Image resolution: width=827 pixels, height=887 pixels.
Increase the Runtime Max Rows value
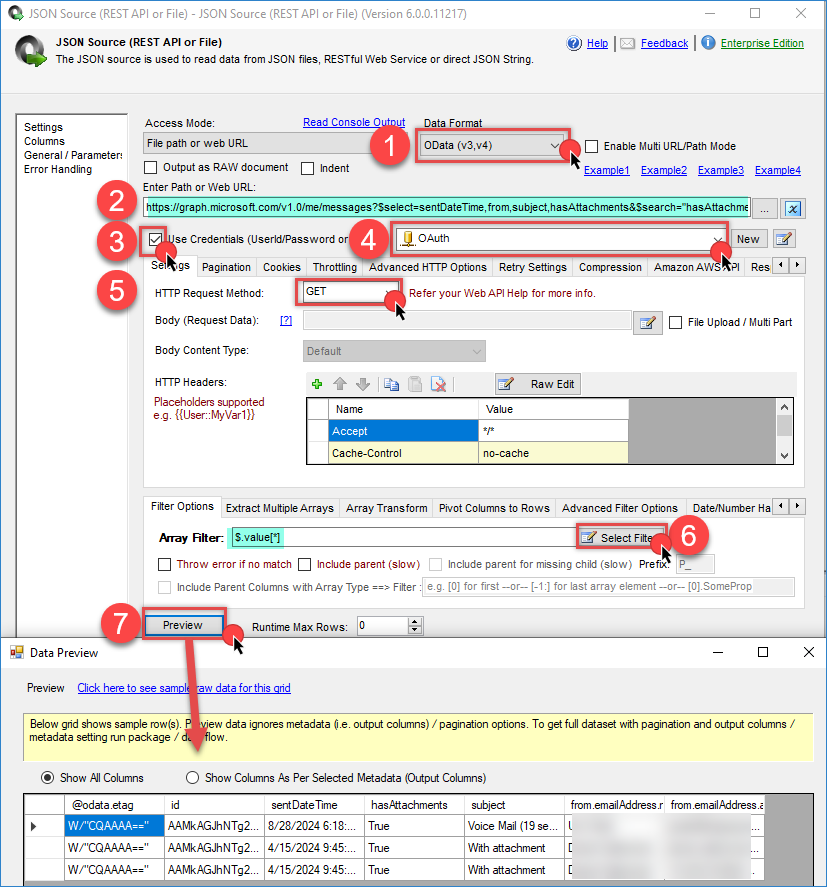416,621
